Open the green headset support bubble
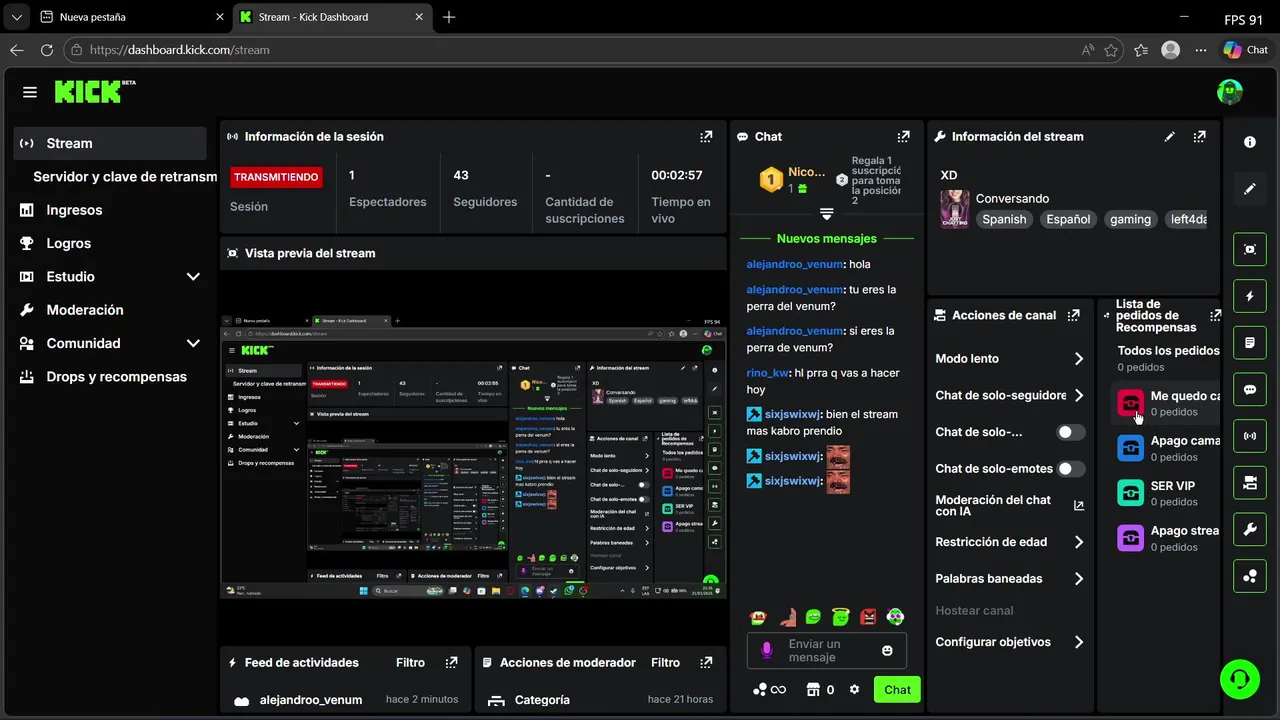 coord(1240,679)
